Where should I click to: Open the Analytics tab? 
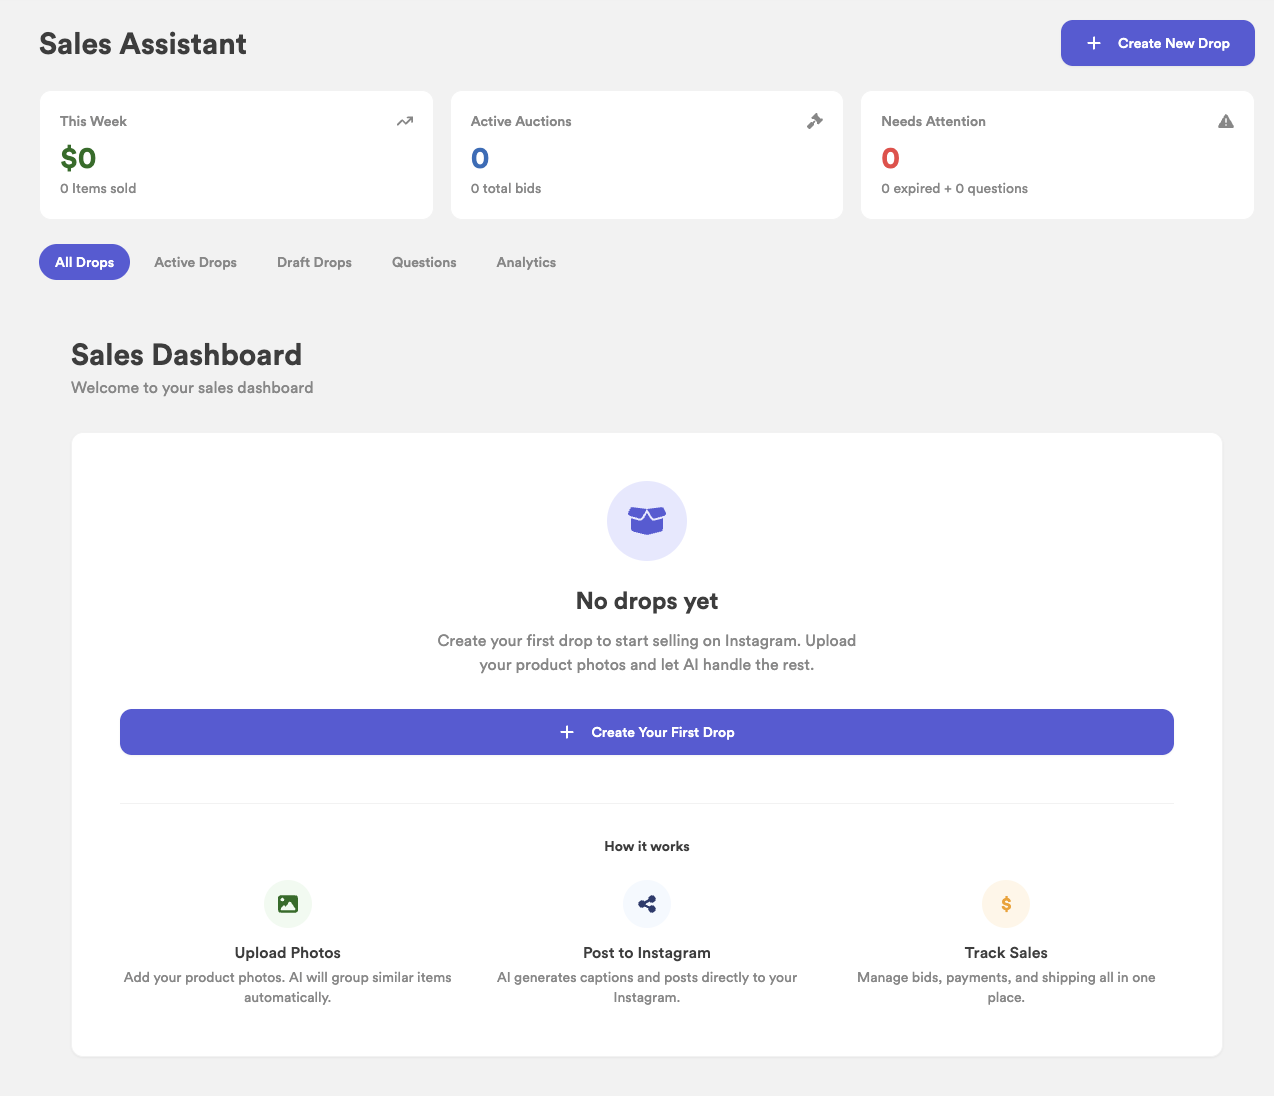point(526,262)
